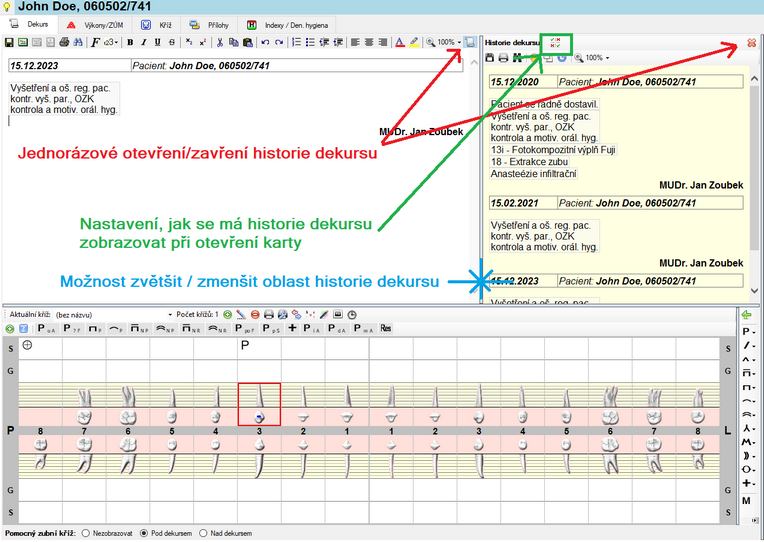The width and height of the screenshot is (764, 542).
Task: Align text to the right
Action: tap(383, 42)
